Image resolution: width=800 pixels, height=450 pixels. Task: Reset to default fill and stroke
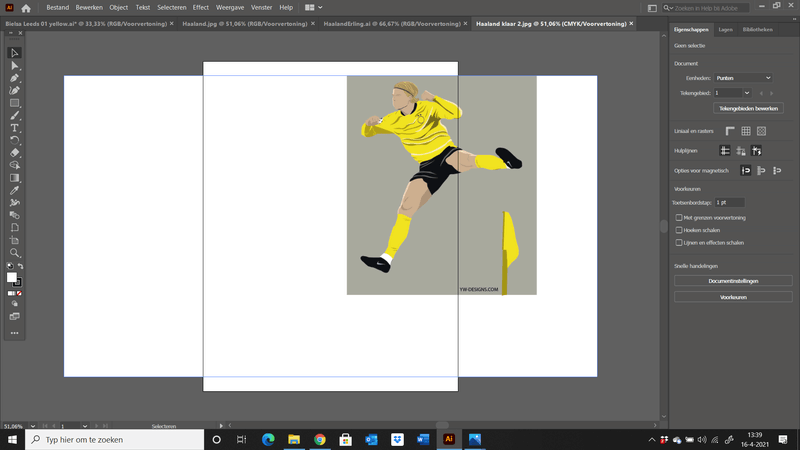(10, 266)
